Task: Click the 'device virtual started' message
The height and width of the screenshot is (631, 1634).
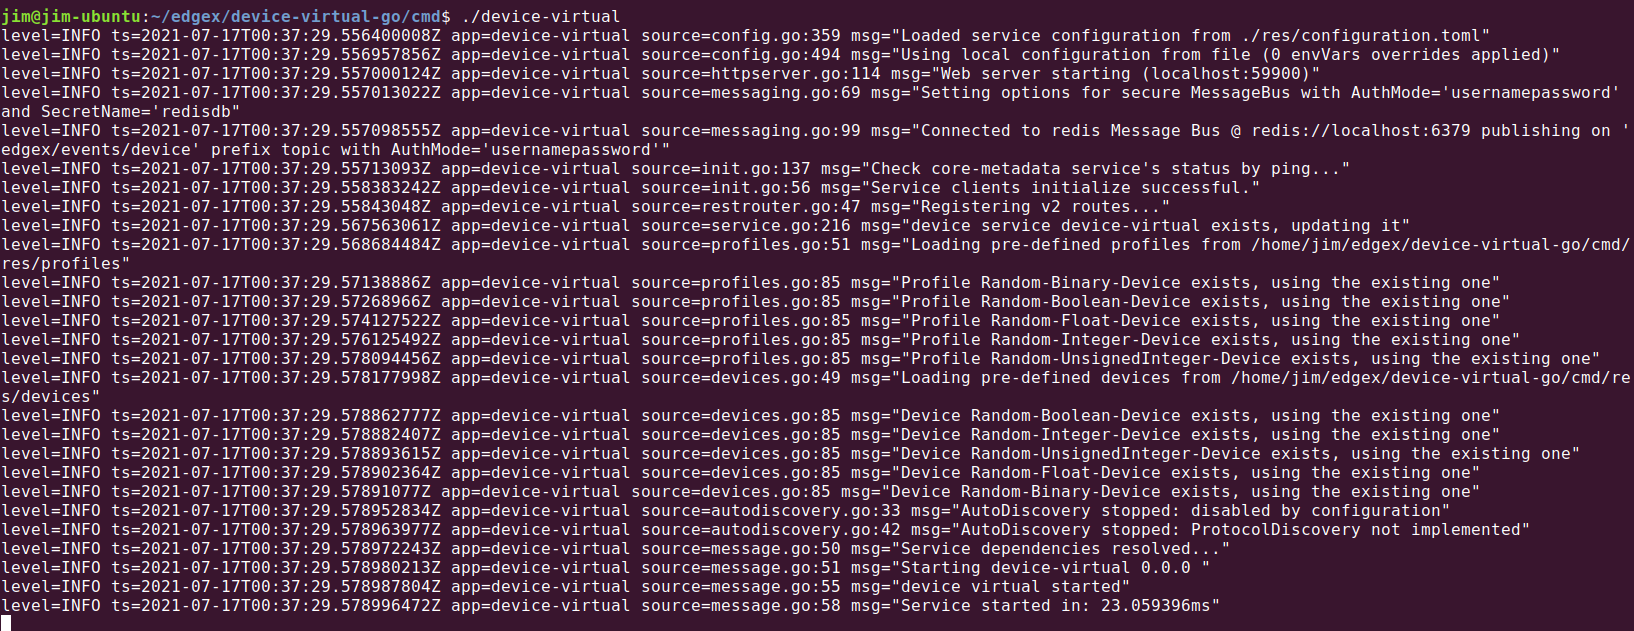Action: coord(1010,586)
